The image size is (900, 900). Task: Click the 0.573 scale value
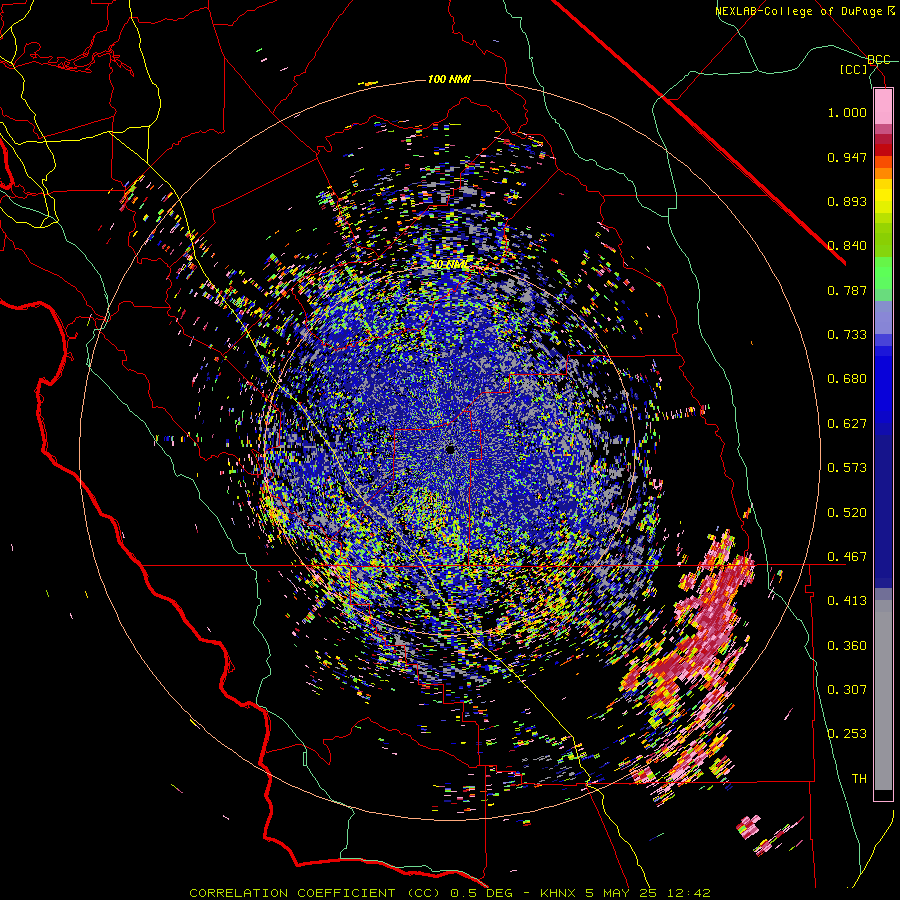pyautogui.click(x=847, y=468)
